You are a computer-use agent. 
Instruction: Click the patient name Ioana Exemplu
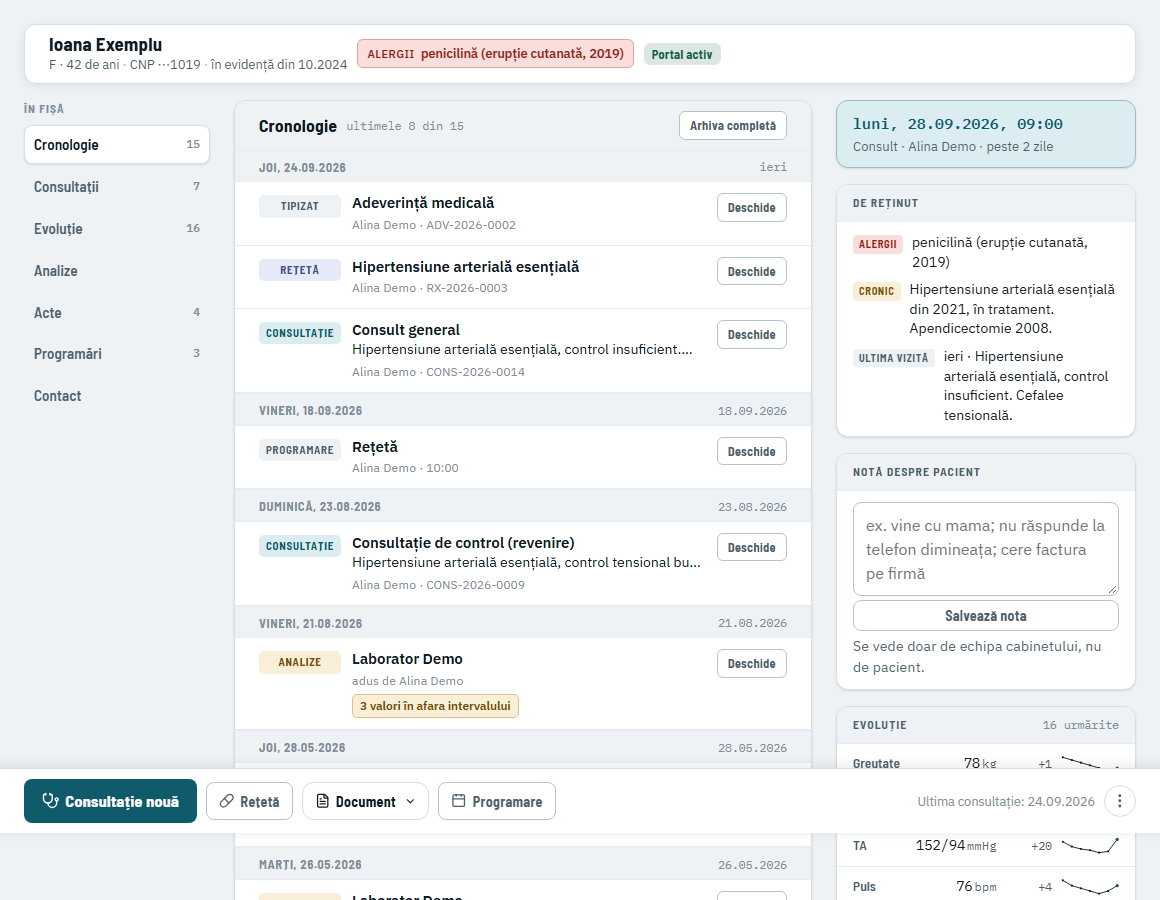105,45
